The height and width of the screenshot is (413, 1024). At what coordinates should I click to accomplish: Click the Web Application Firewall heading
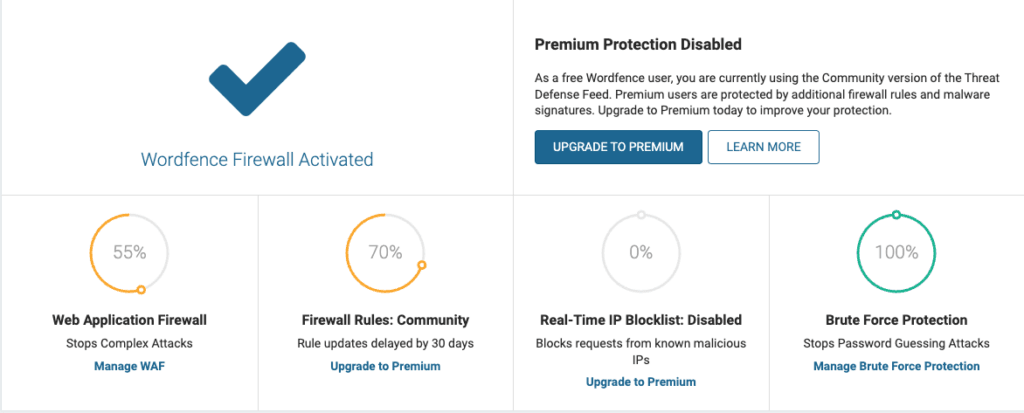tap(129, 320)
